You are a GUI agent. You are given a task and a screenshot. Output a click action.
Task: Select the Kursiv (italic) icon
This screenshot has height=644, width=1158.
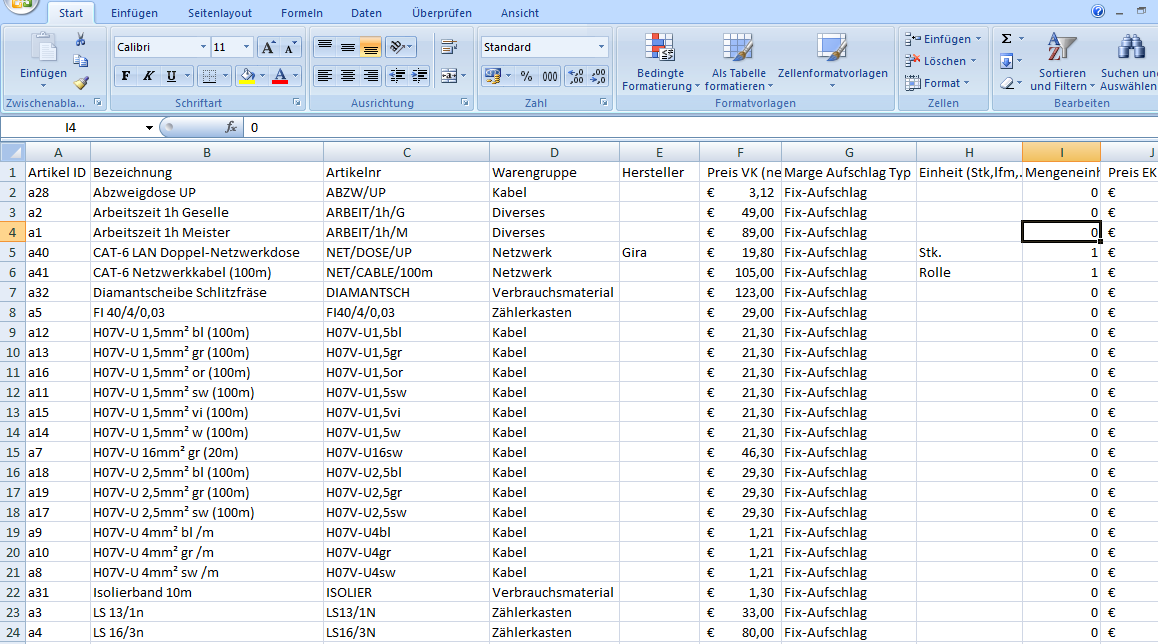pyautogui.click(x=149, y=75)
